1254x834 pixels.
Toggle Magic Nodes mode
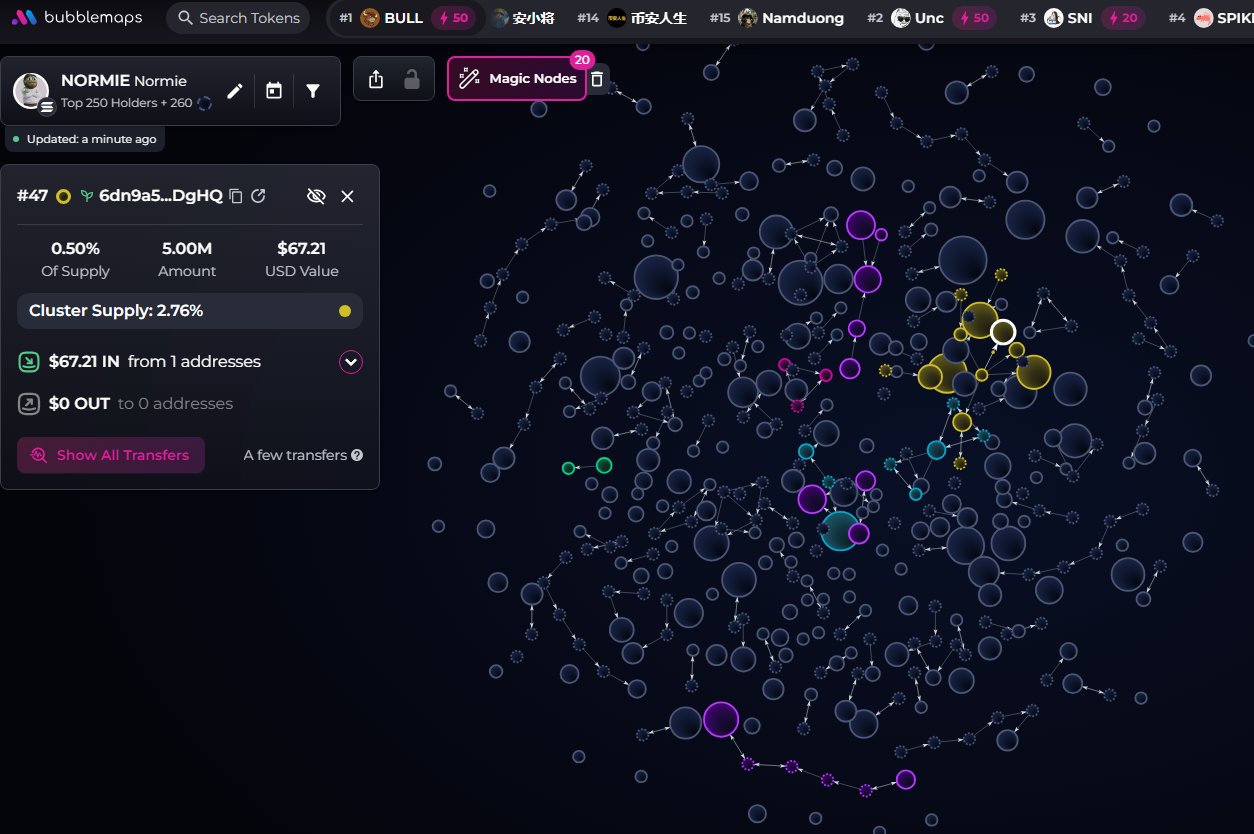(517, 79)
